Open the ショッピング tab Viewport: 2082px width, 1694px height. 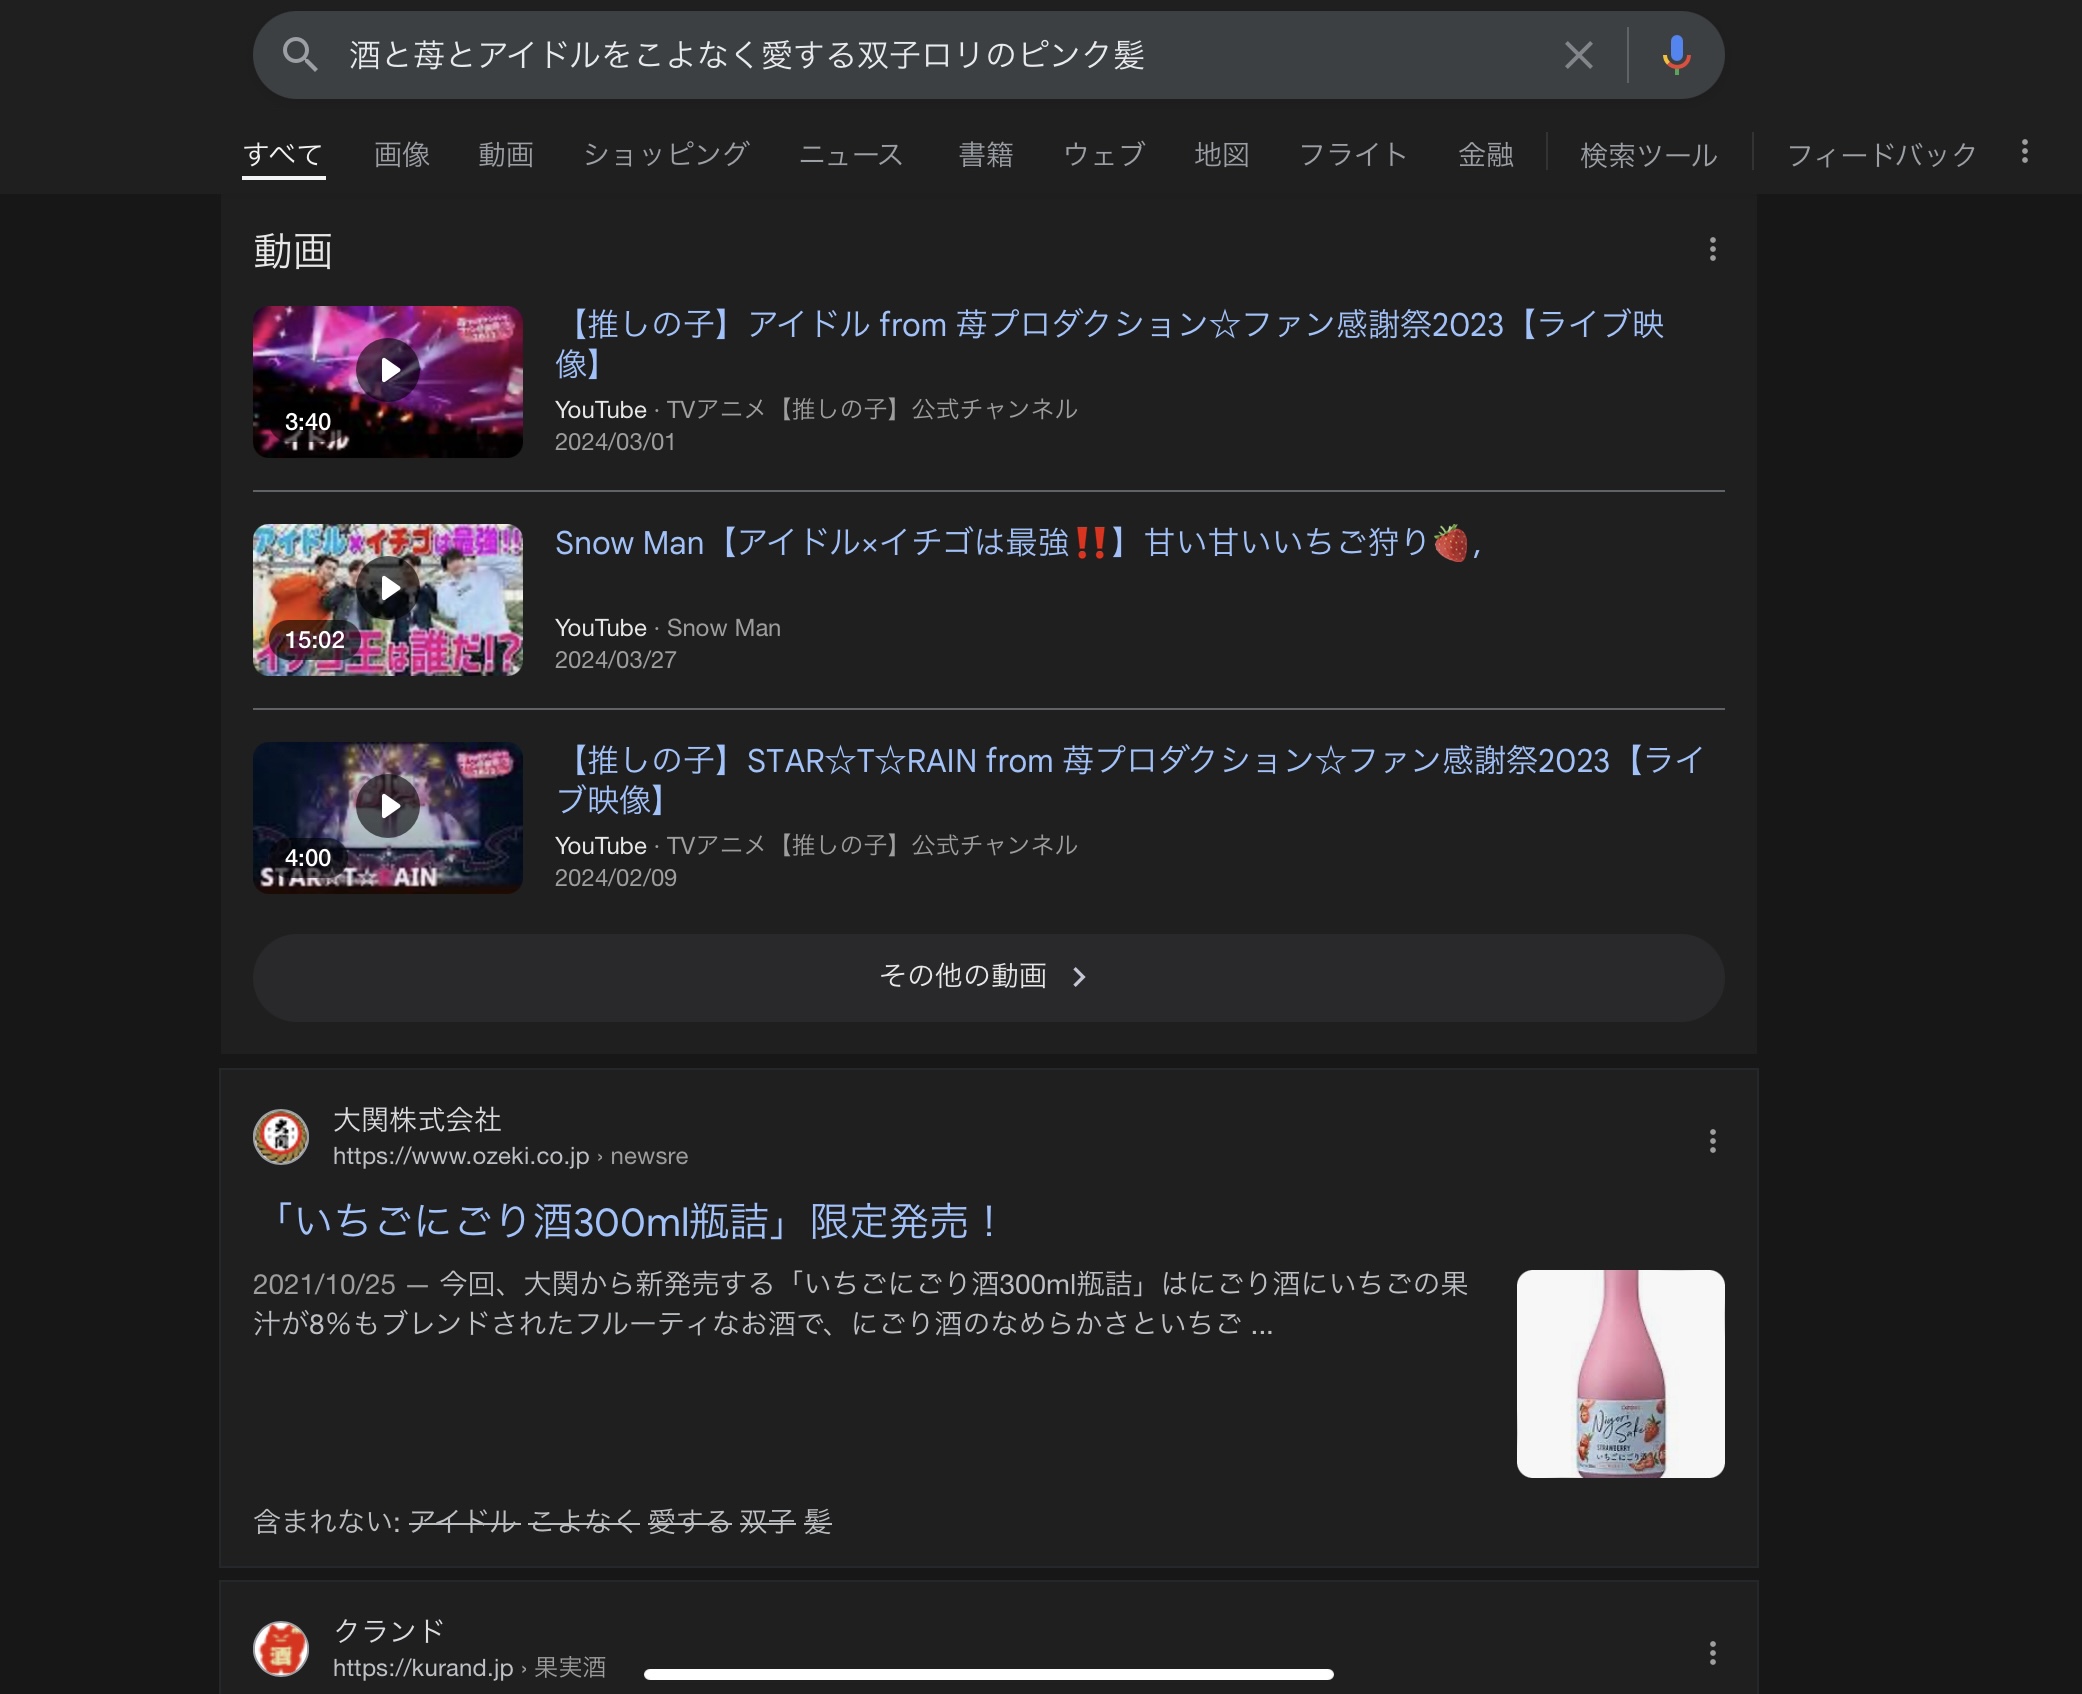(x=666, y=155)
